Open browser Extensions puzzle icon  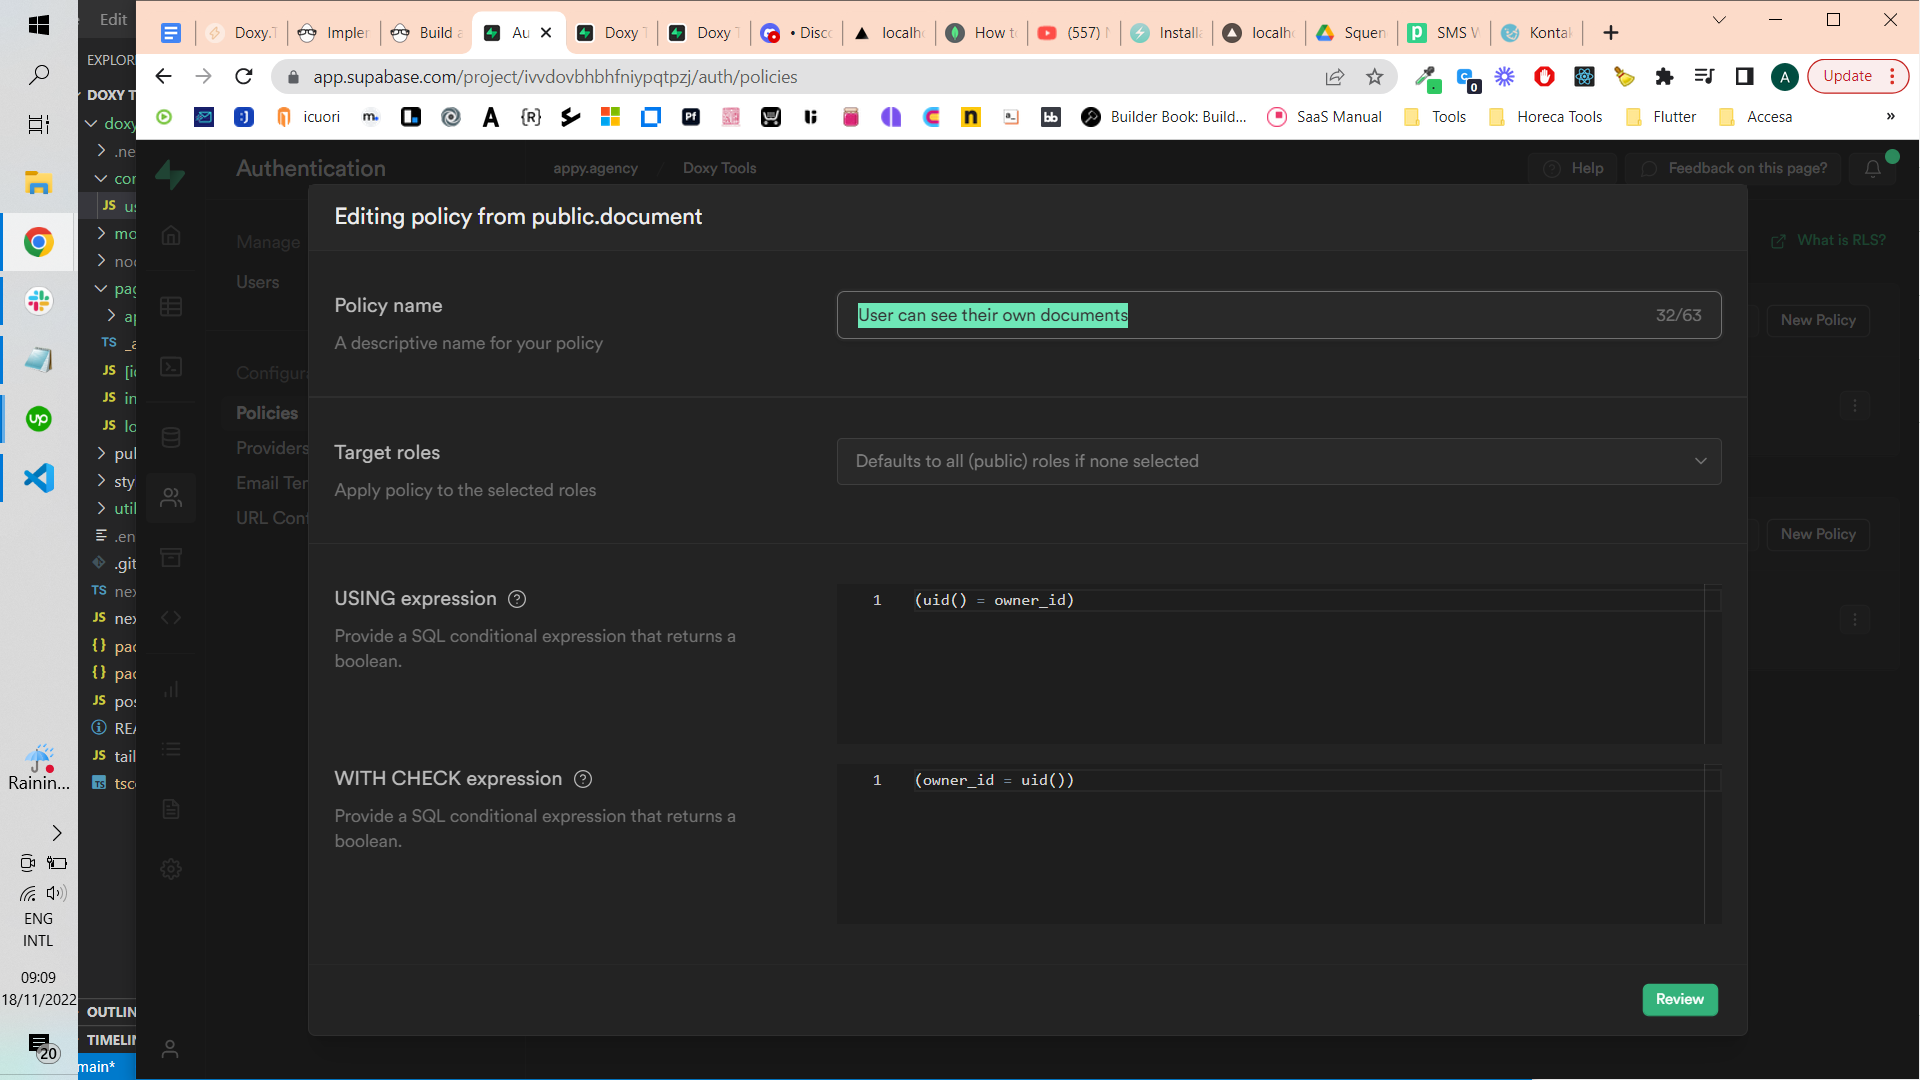click(1664, 77)
